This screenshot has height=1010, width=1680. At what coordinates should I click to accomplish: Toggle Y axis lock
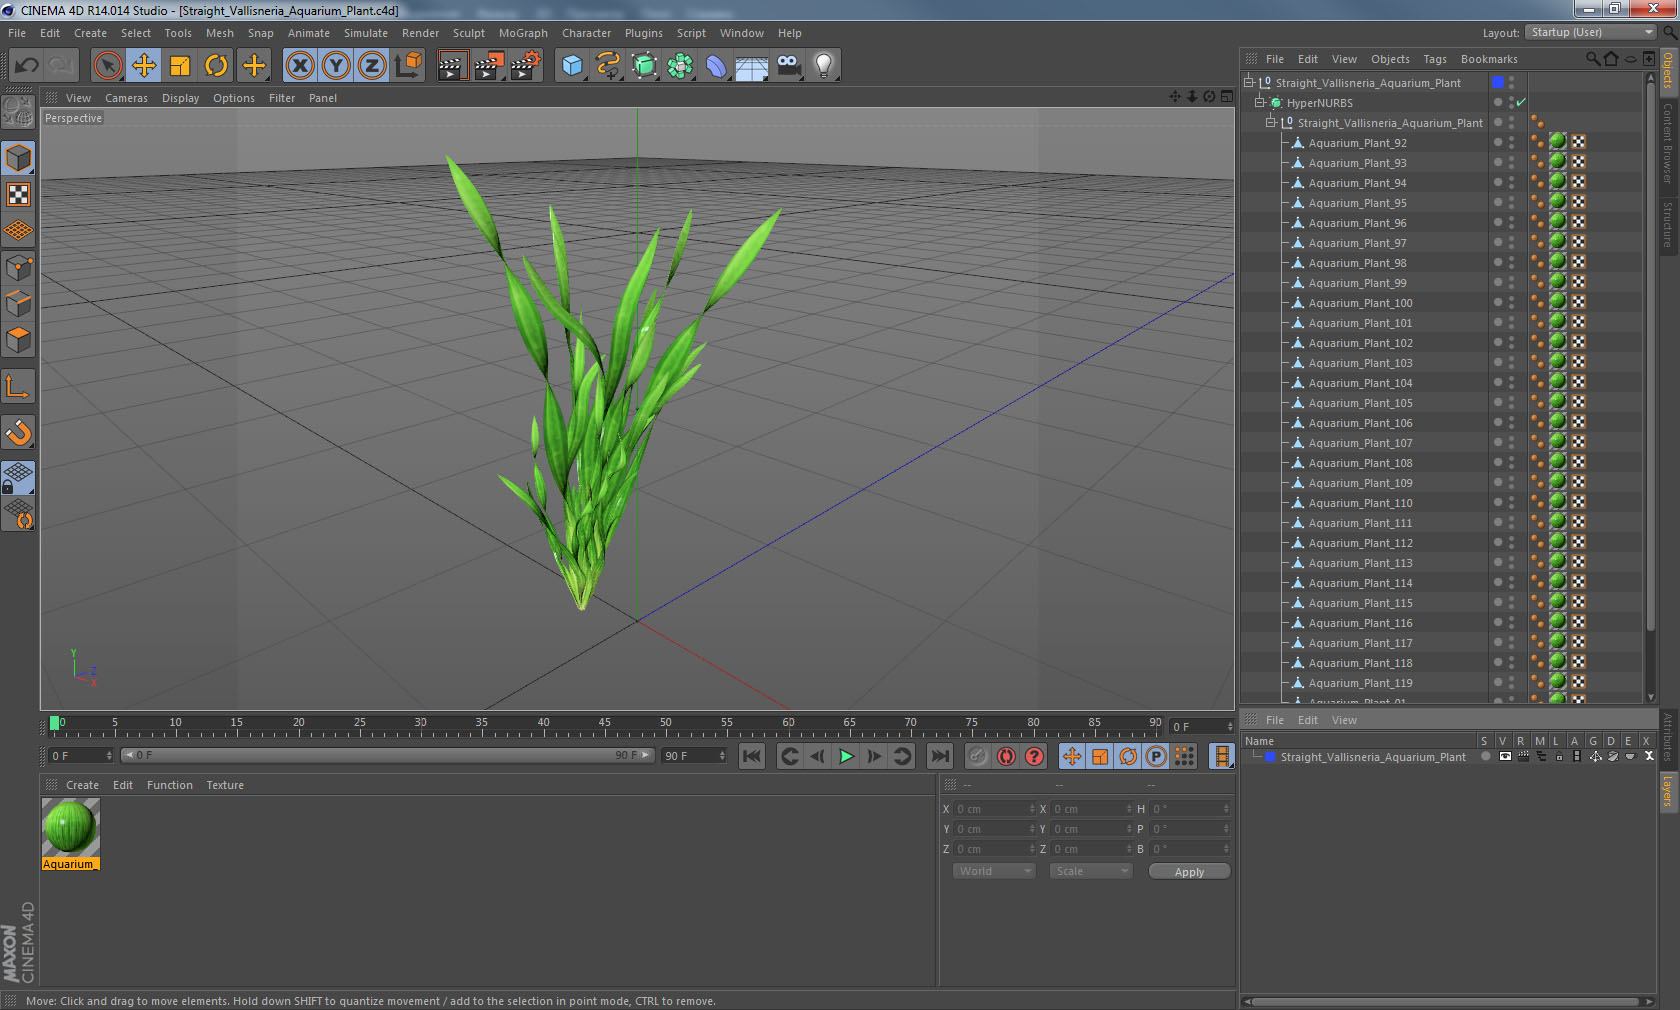336,66
